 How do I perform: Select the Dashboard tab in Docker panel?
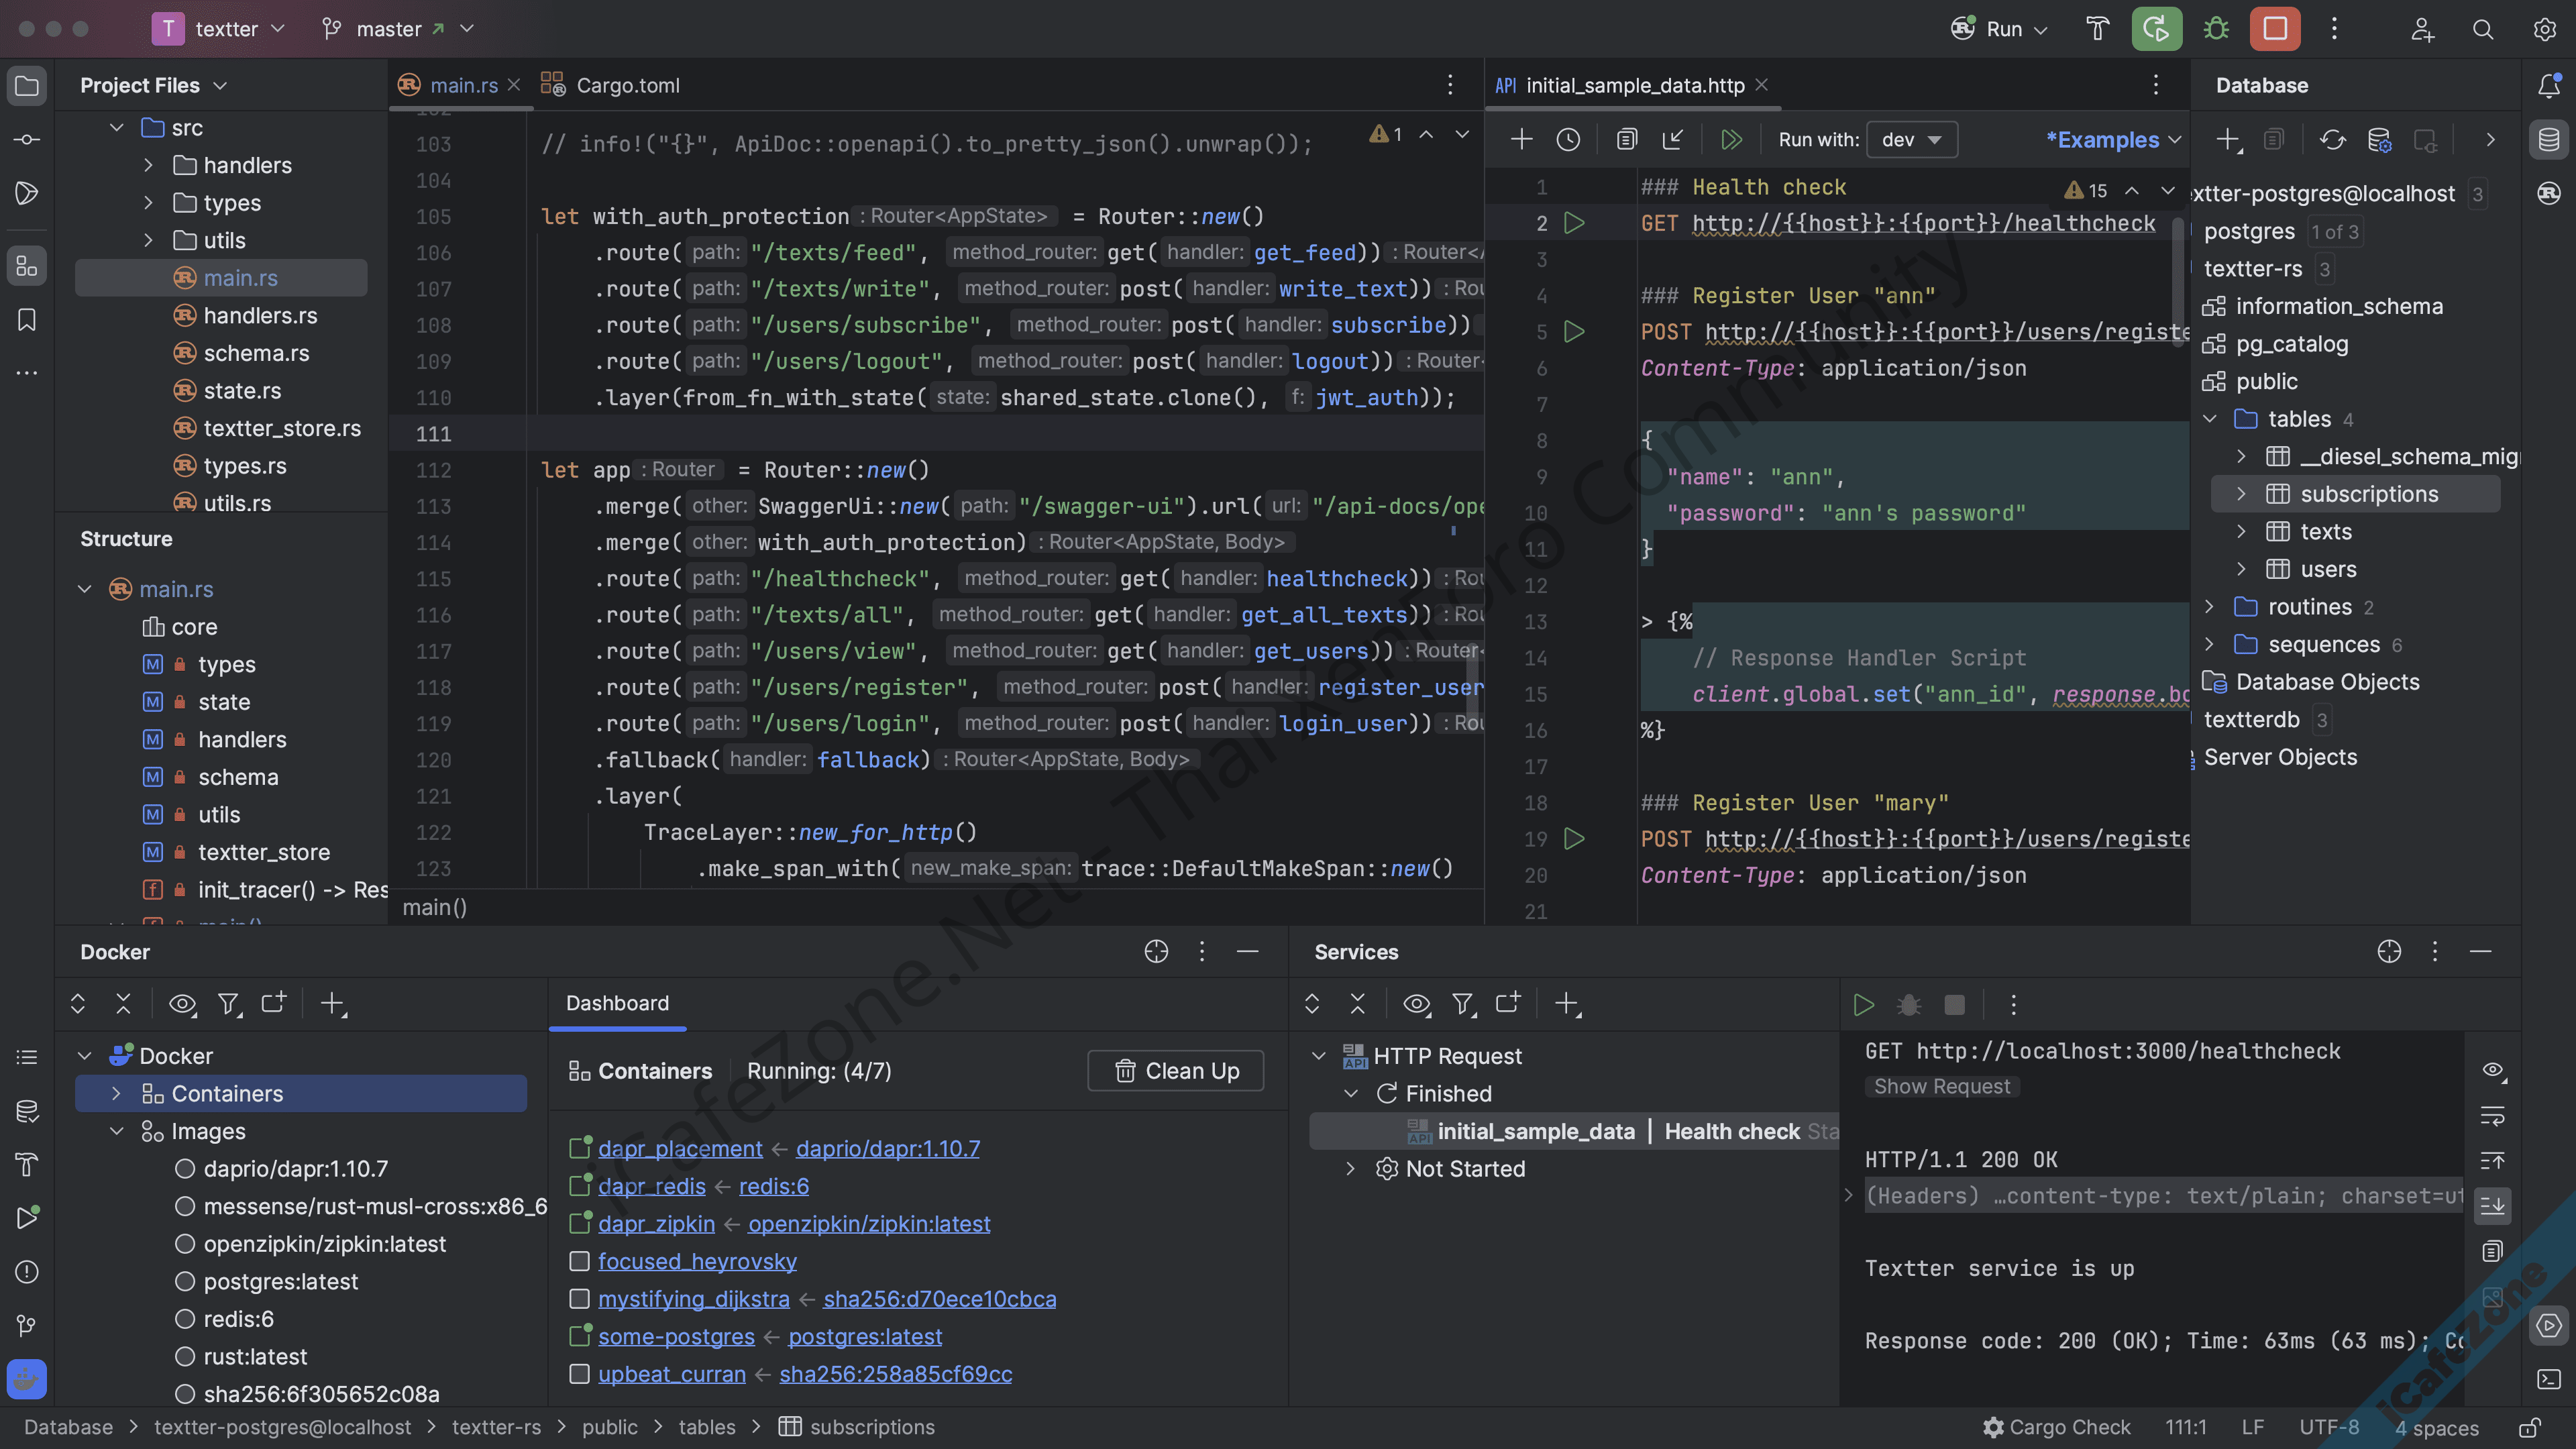pyautogui.click(x=617, y=1003)
